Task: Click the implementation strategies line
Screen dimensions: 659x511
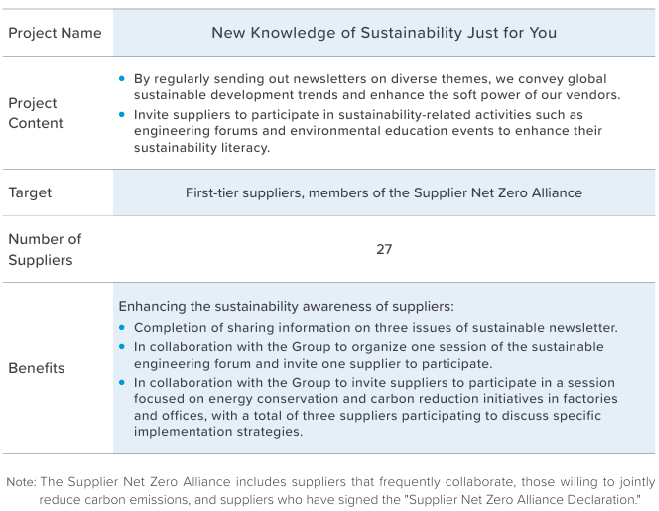Action: pyautogui.click(x=219, y=432)
